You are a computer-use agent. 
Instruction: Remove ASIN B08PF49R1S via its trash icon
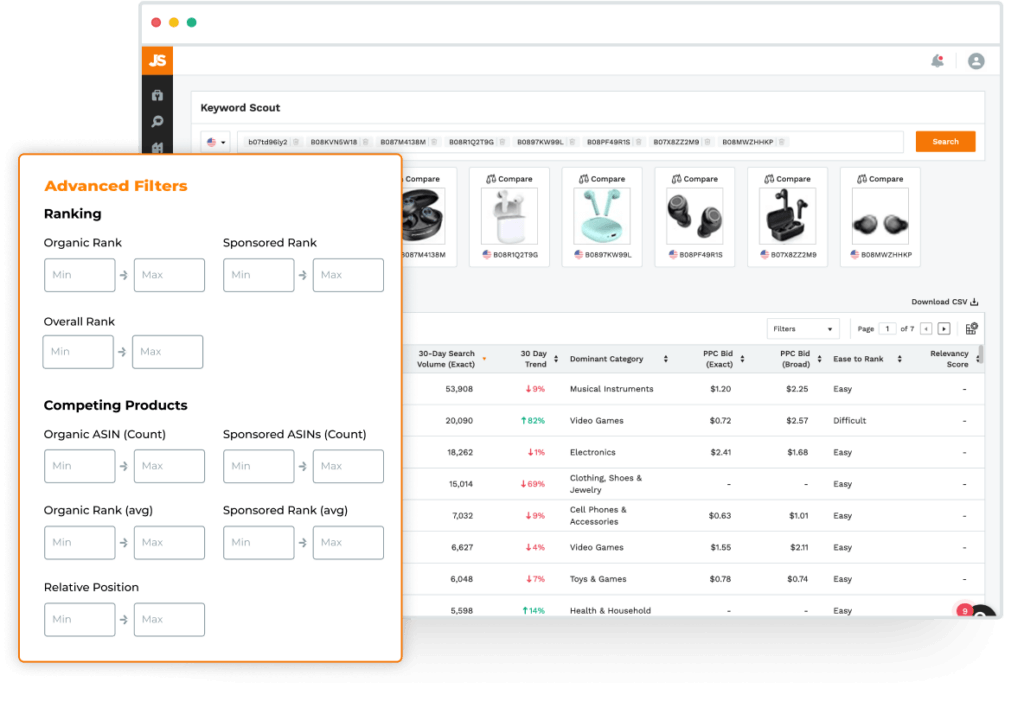[x=639, y=142]
